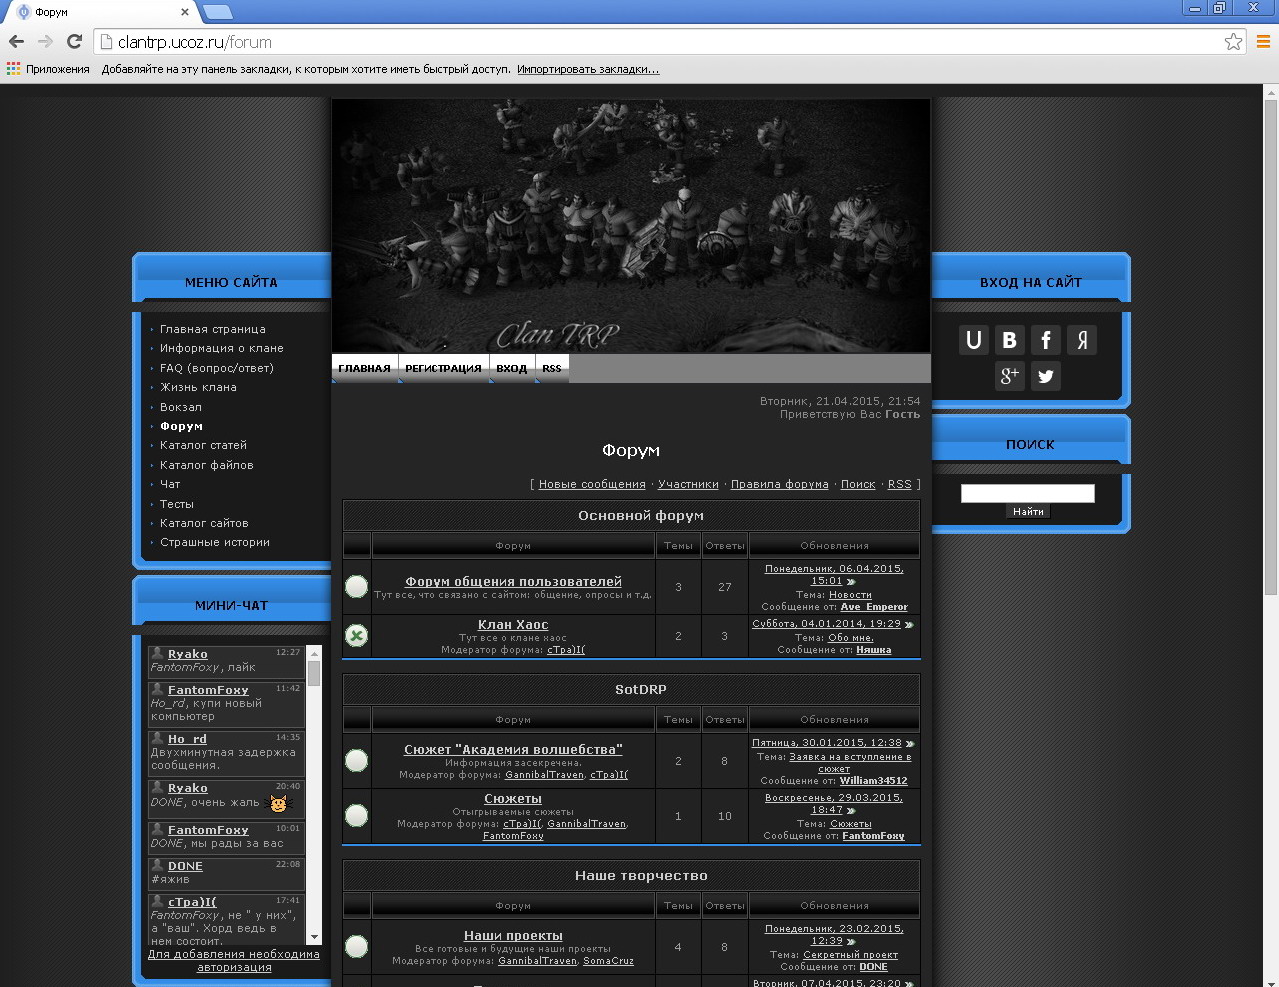Open the Chrome menu icon
The height and width of the screenshot is (987, 1279).
[x=1263, y=42]
